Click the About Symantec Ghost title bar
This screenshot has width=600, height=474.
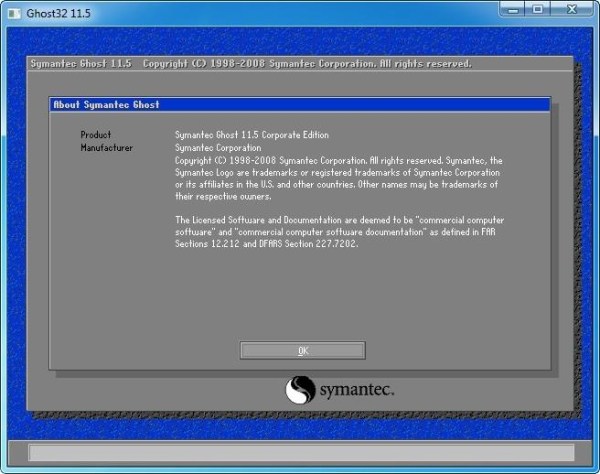point(300,104)
